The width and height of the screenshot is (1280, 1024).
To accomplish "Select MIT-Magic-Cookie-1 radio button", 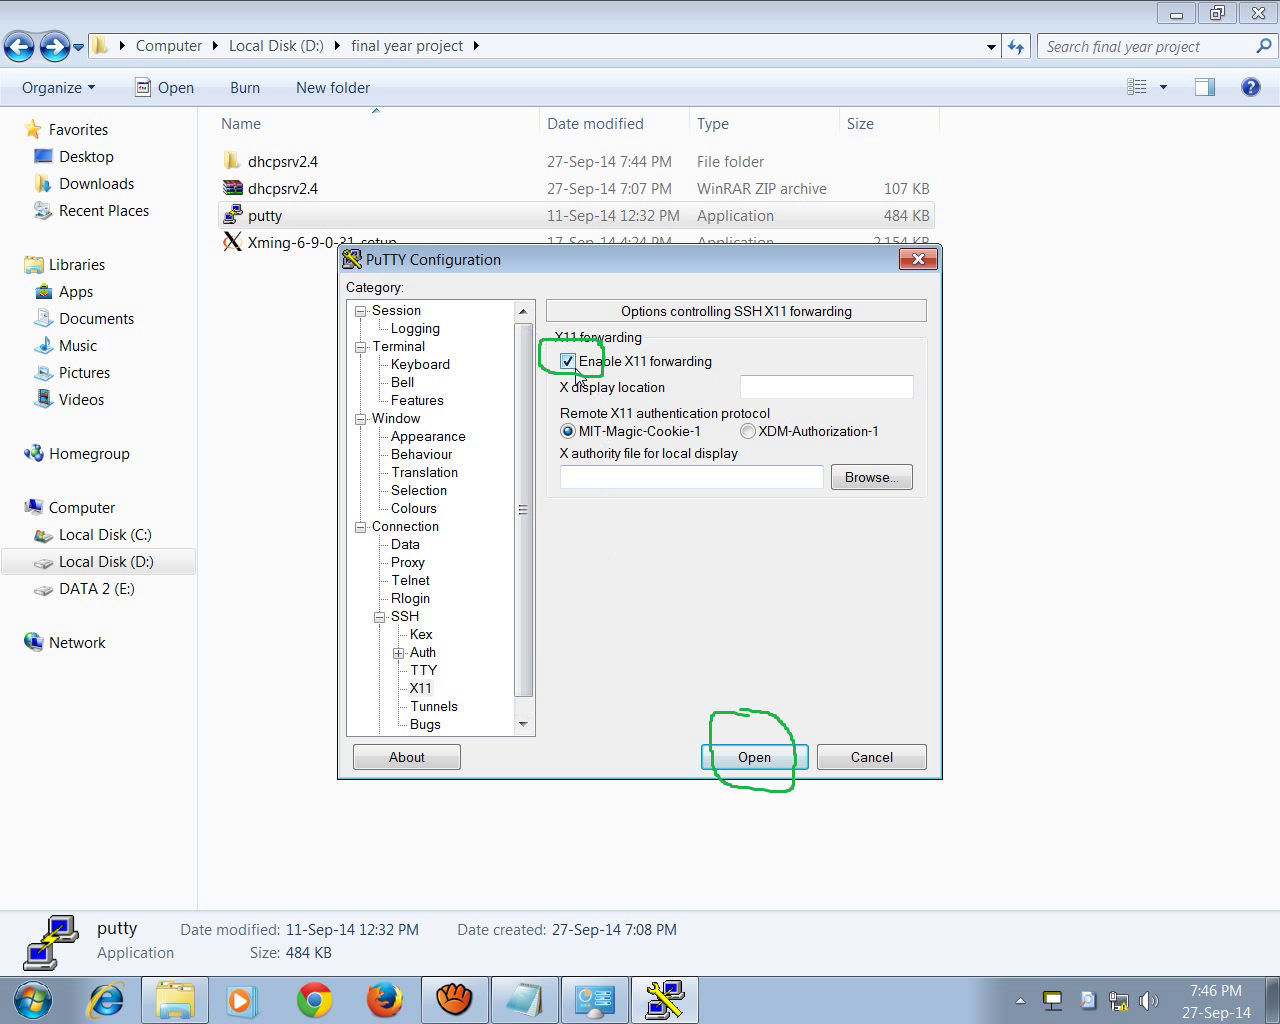I will click(x=568, y=431).
